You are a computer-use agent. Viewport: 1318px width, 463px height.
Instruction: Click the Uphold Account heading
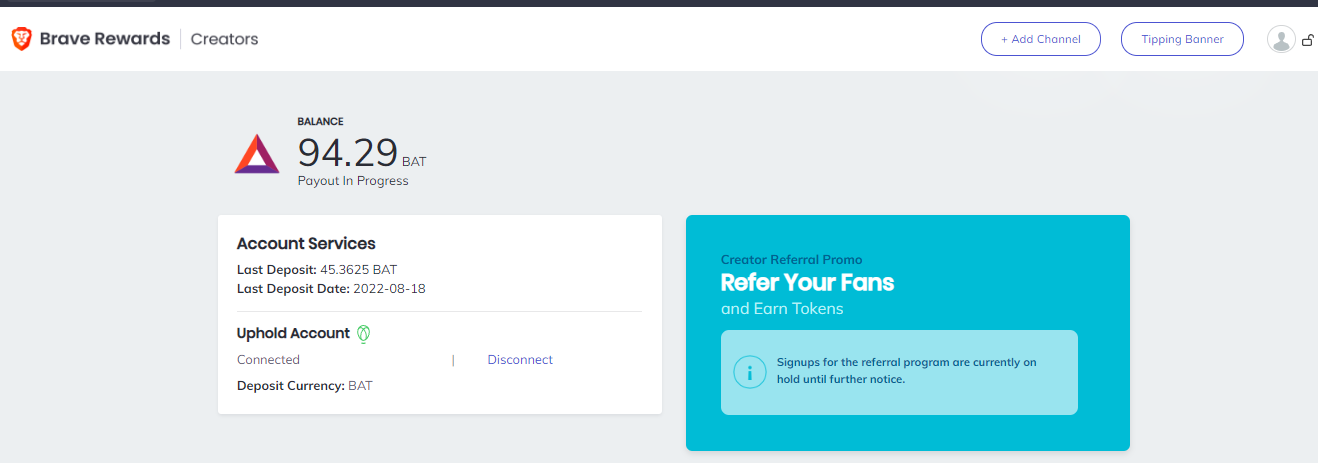coord(293,334)
